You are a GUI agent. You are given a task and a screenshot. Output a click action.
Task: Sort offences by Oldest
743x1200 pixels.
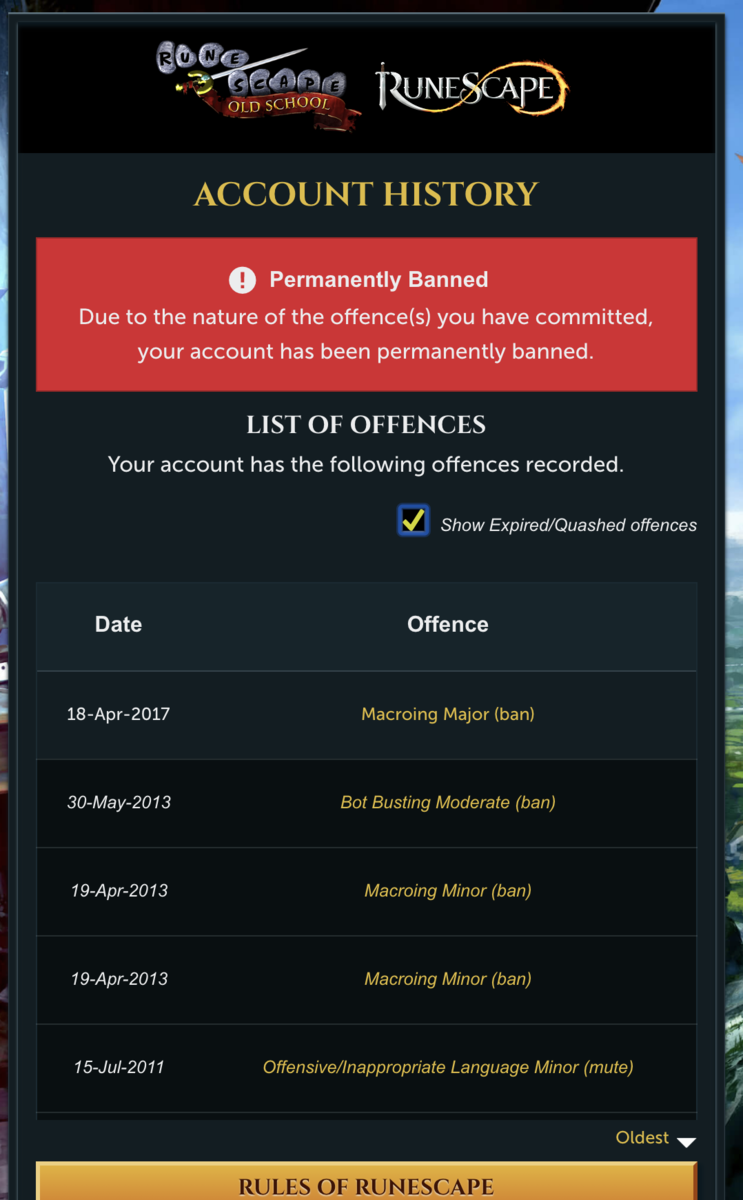pos(643,1138)
